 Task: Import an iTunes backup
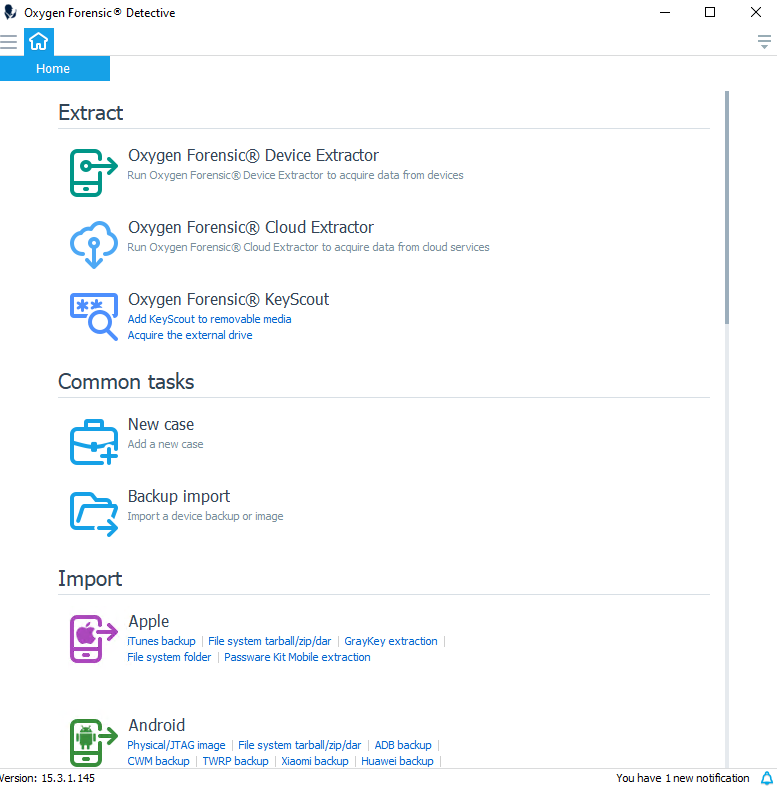click(x=161, y=641)
